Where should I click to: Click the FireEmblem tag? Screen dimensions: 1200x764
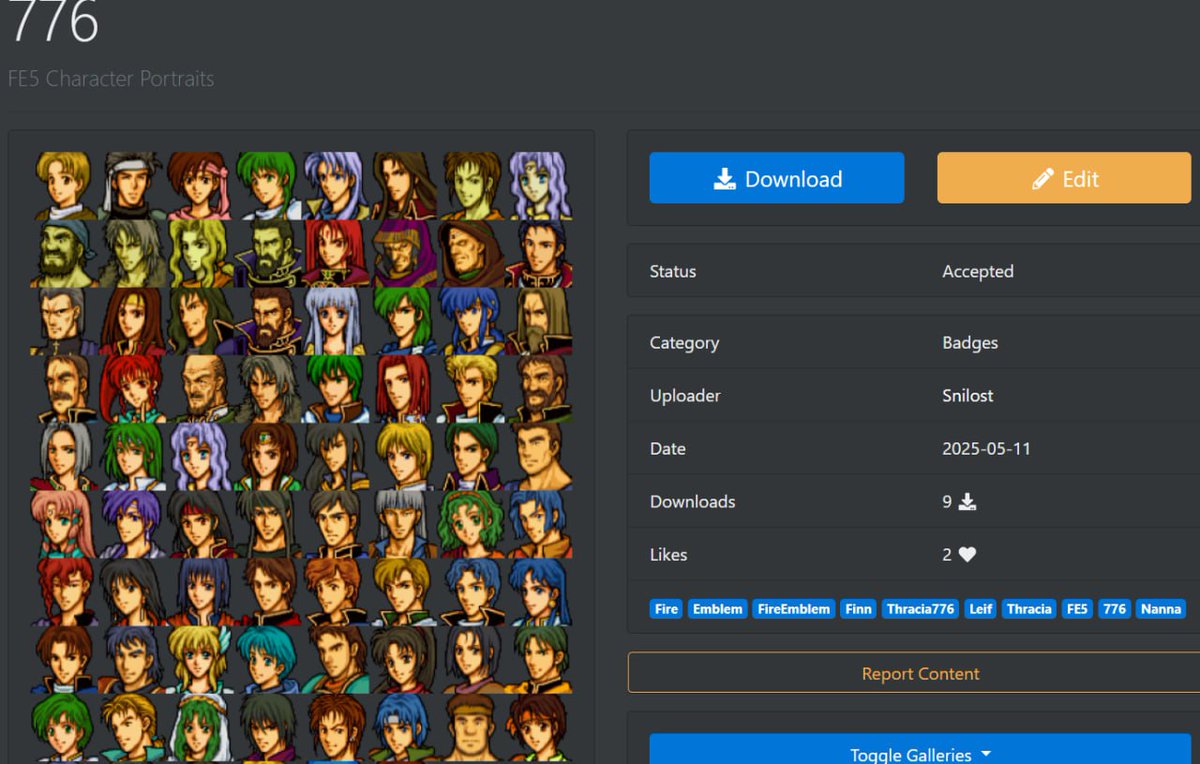[794, 608]
